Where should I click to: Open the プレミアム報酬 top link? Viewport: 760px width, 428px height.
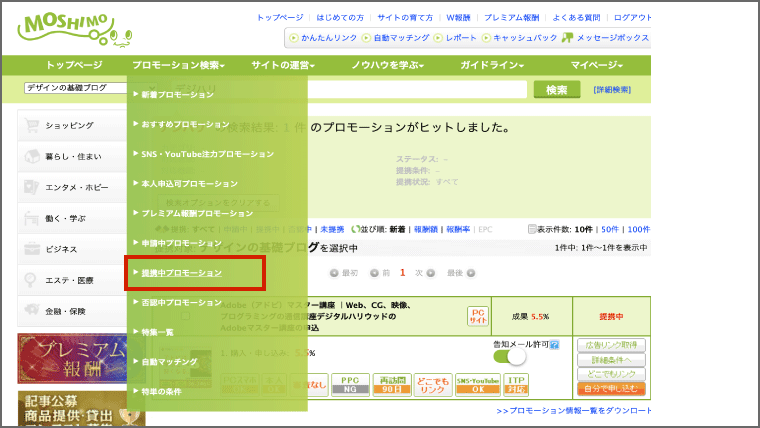pyautogui.click(x=511, y=18)
